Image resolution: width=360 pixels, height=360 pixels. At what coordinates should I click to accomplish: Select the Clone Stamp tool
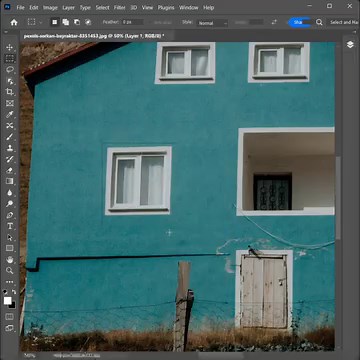(10, 148)
